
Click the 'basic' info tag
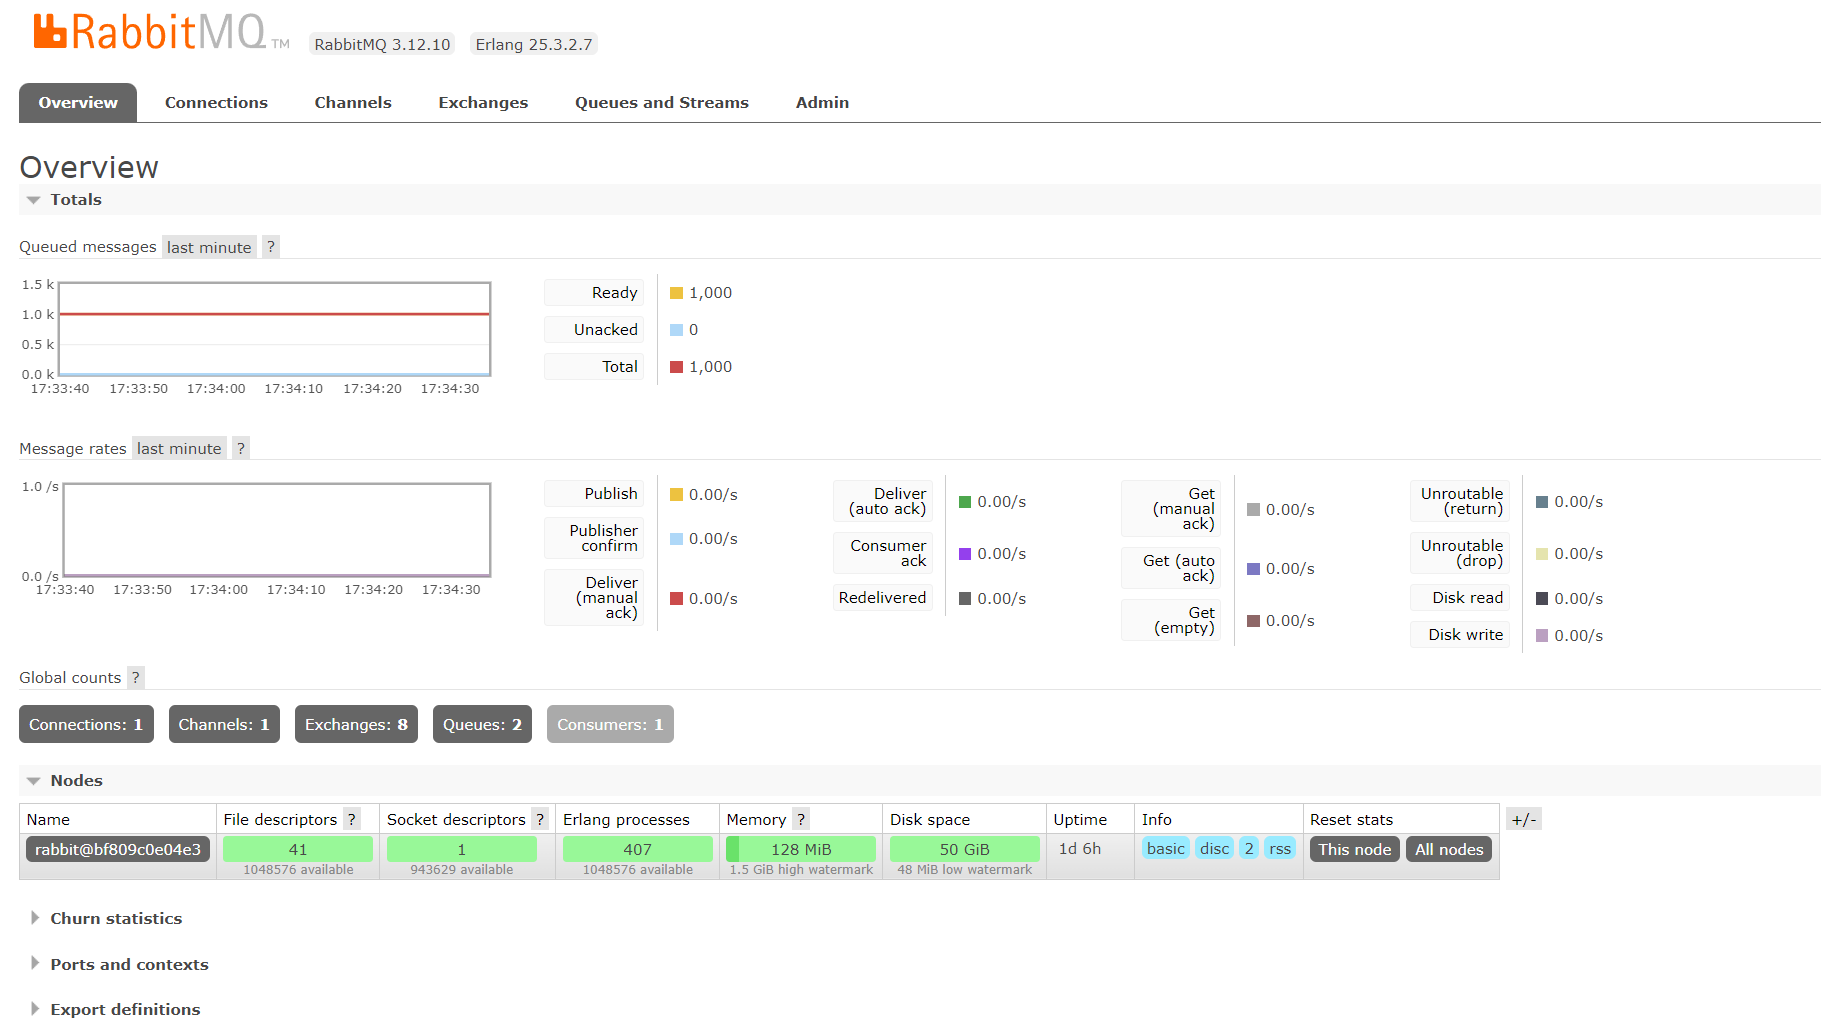click(x=1166, y=849)
